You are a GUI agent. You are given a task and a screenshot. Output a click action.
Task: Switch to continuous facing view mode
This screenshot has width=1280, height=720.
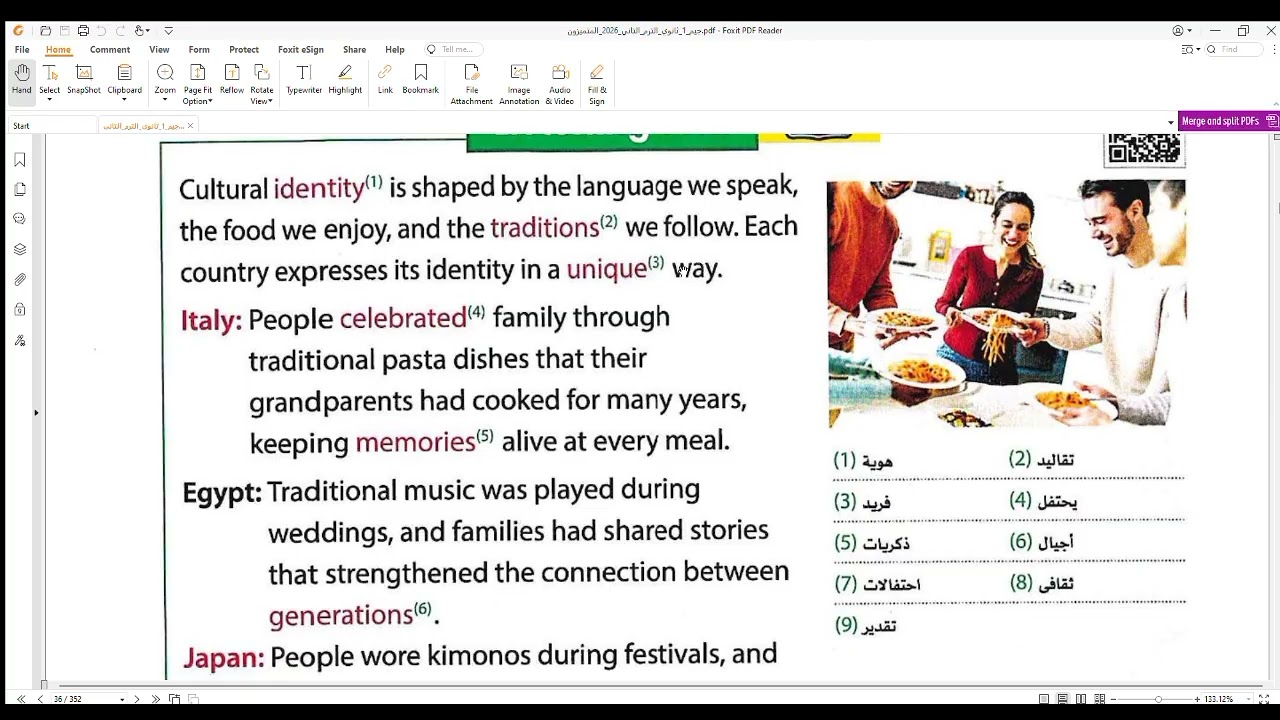click(1100, 699)
